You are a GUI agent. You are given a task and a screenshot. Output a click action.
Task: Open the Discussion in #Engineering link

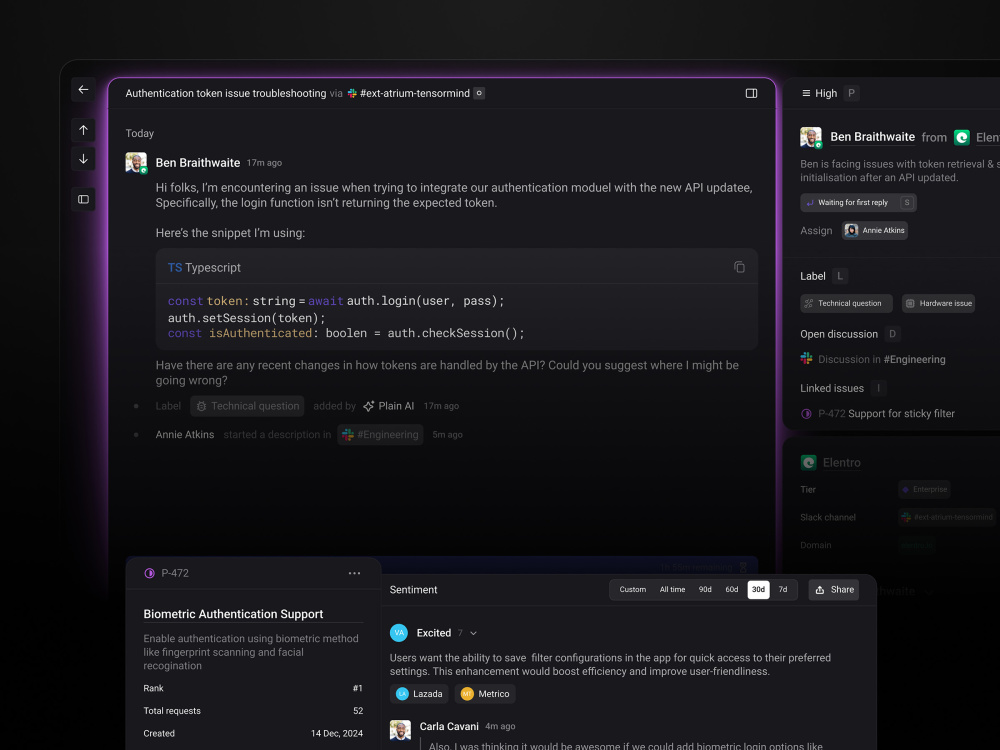(881, 360)
